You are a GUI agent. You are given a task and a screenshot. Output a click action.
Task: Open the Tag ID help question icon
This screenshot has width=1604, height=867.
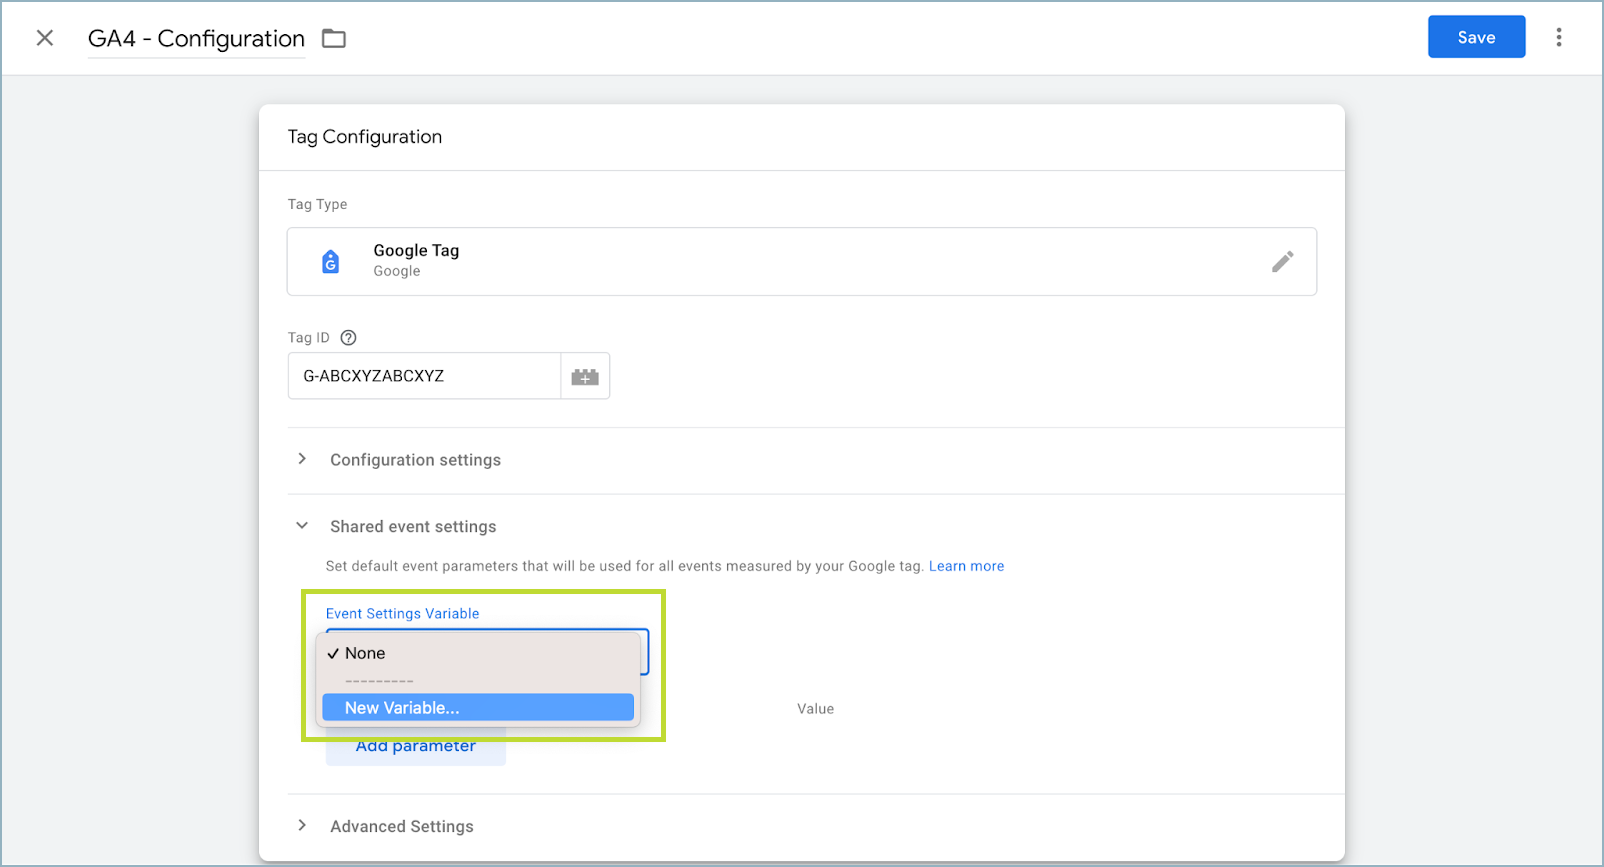pyautogui.click(x=348, y=338)
